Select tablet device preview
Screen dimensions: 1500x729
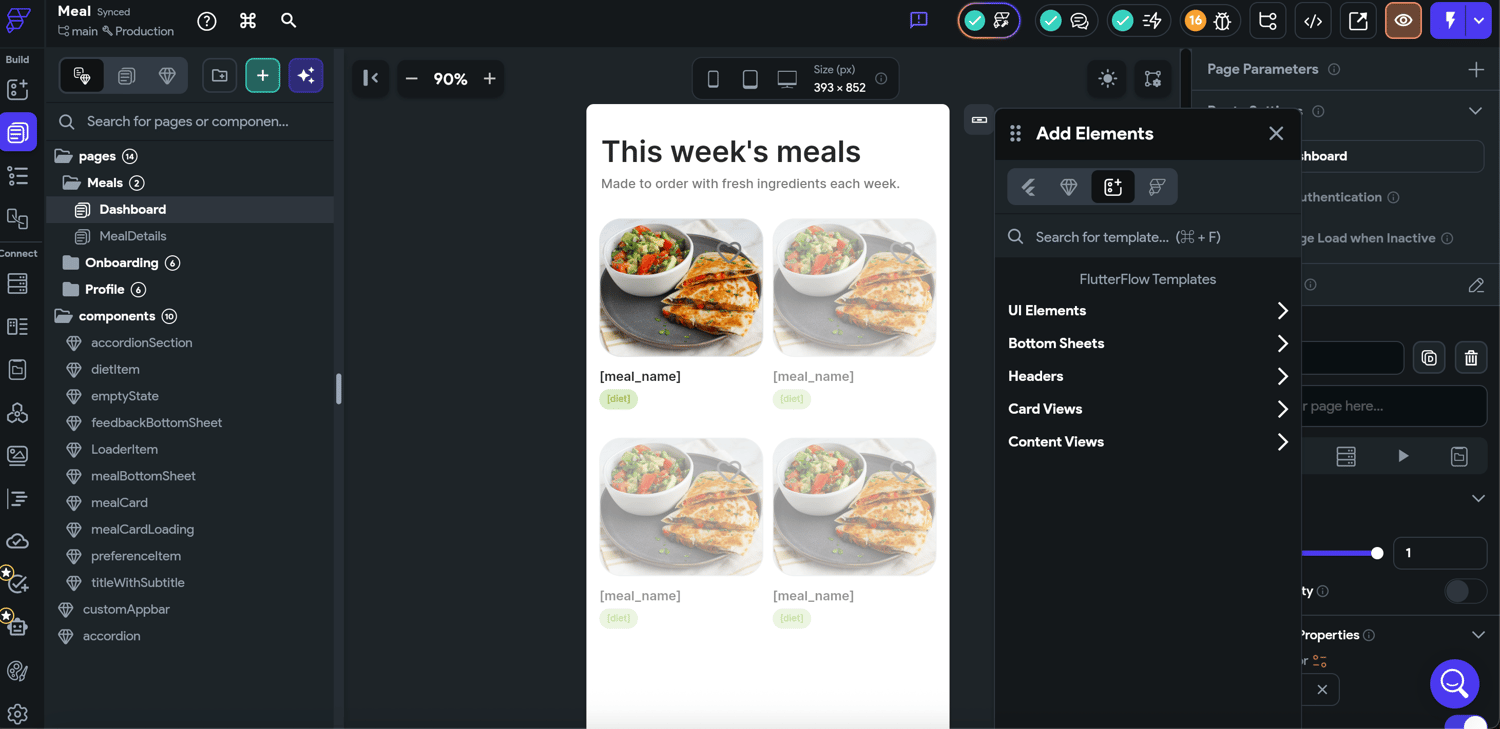pyautogui.click(x=750, y=79)
